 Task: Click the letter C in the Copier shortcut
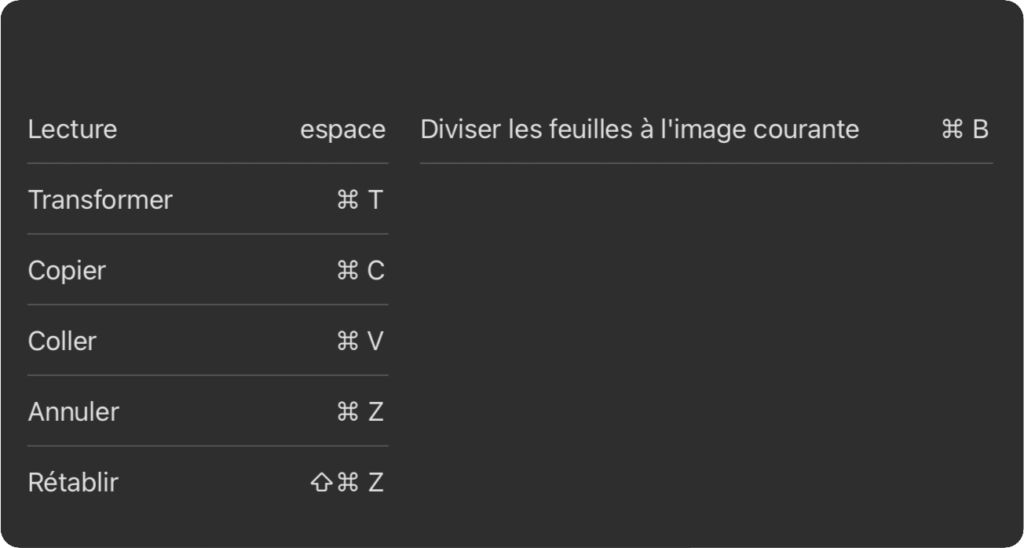tap(376, 270)
